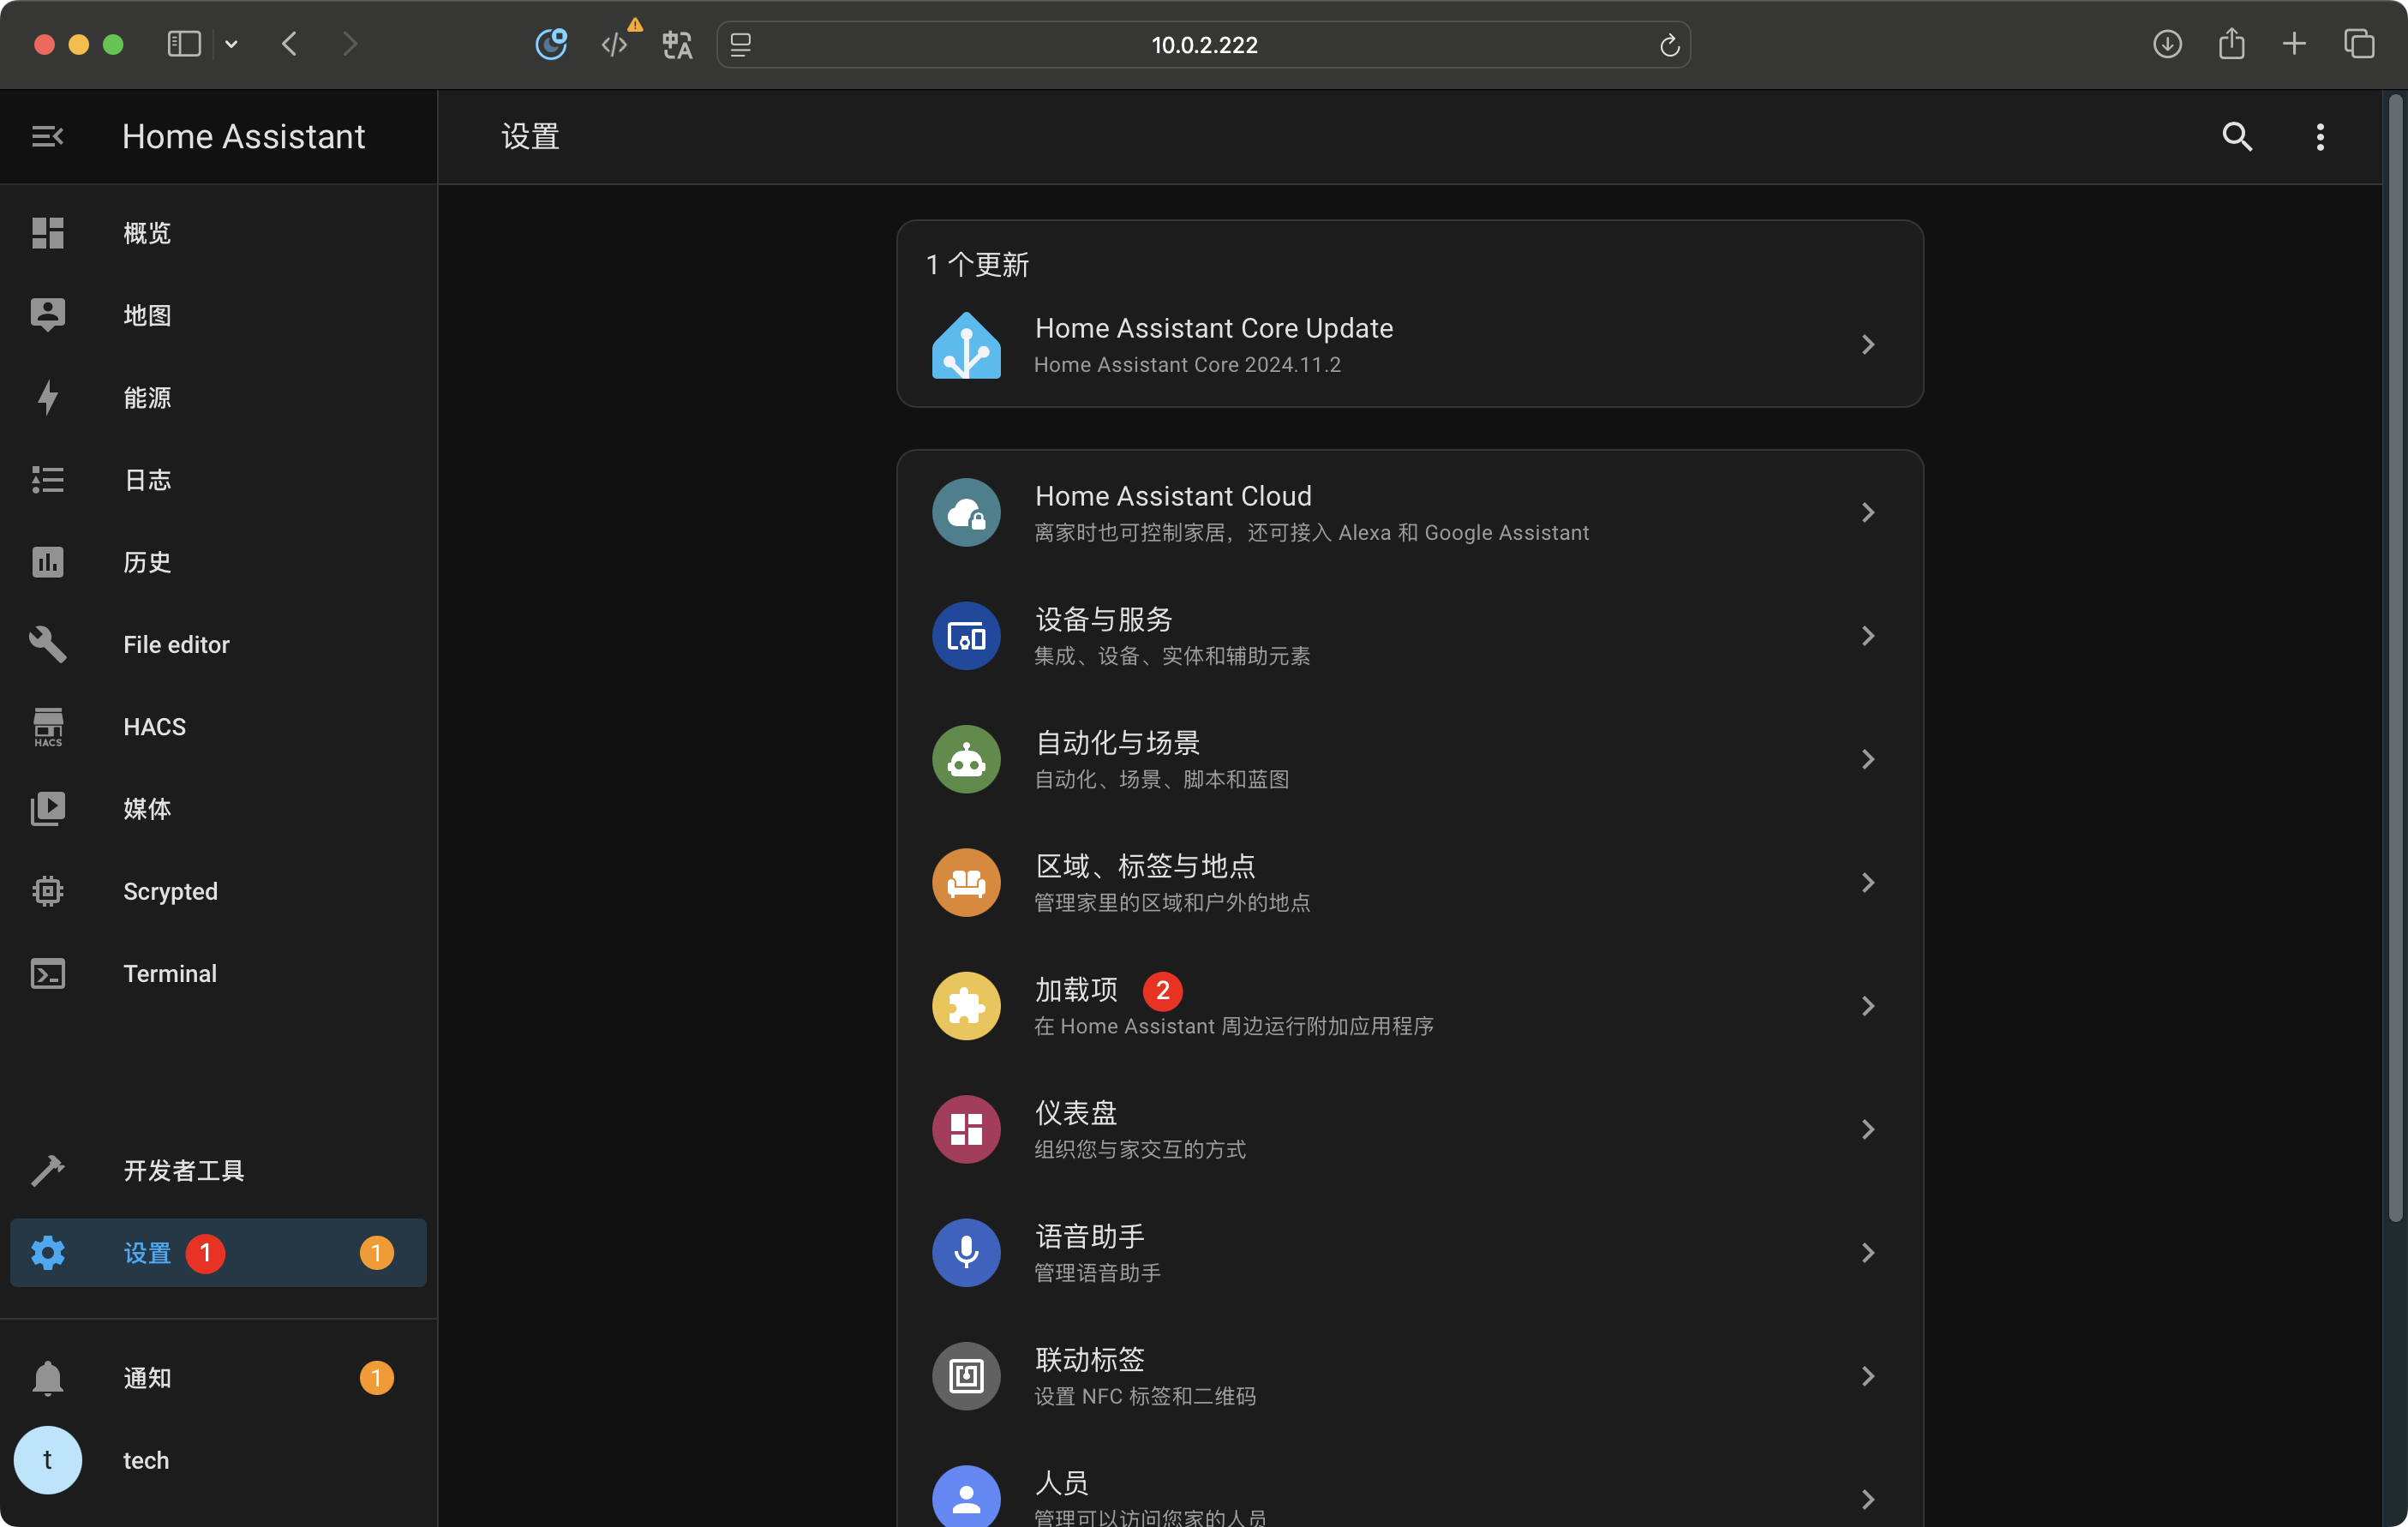This screenshot has height=1527, width=2408.
Task: Open the Home Assistant Core Update entry
Action: 1410,345
